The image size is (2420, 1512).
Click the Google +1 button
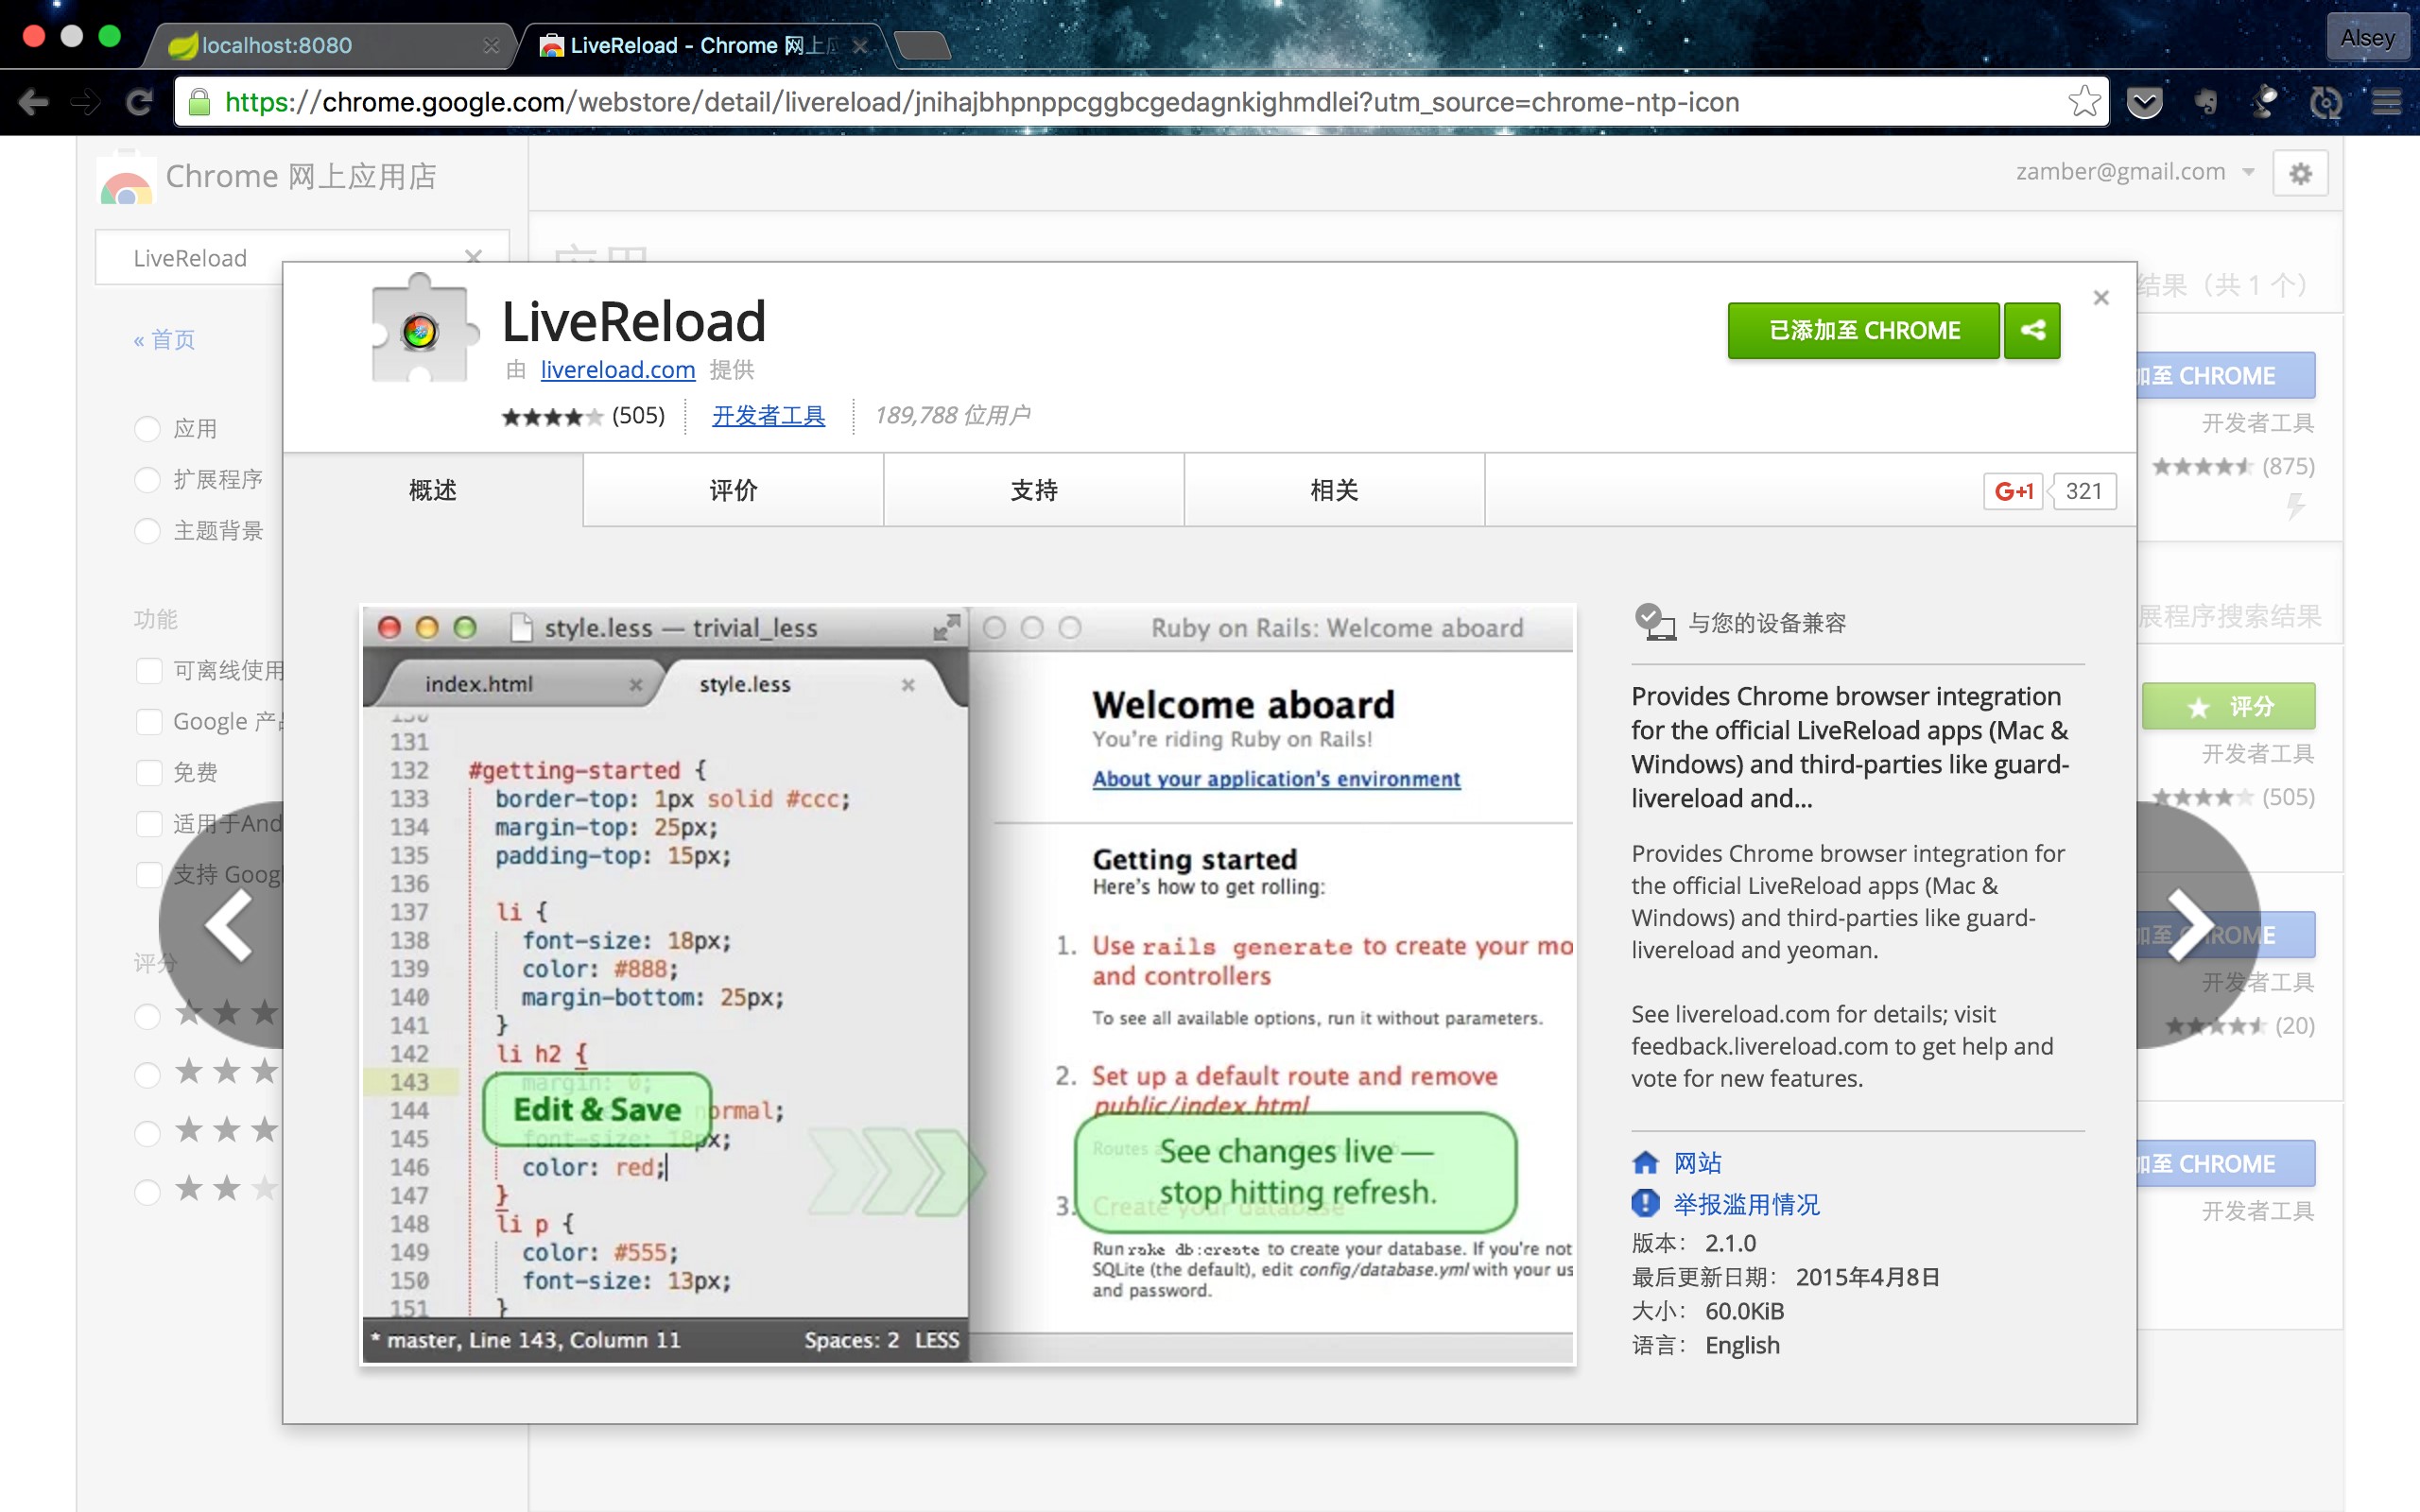click(2013, 491)
